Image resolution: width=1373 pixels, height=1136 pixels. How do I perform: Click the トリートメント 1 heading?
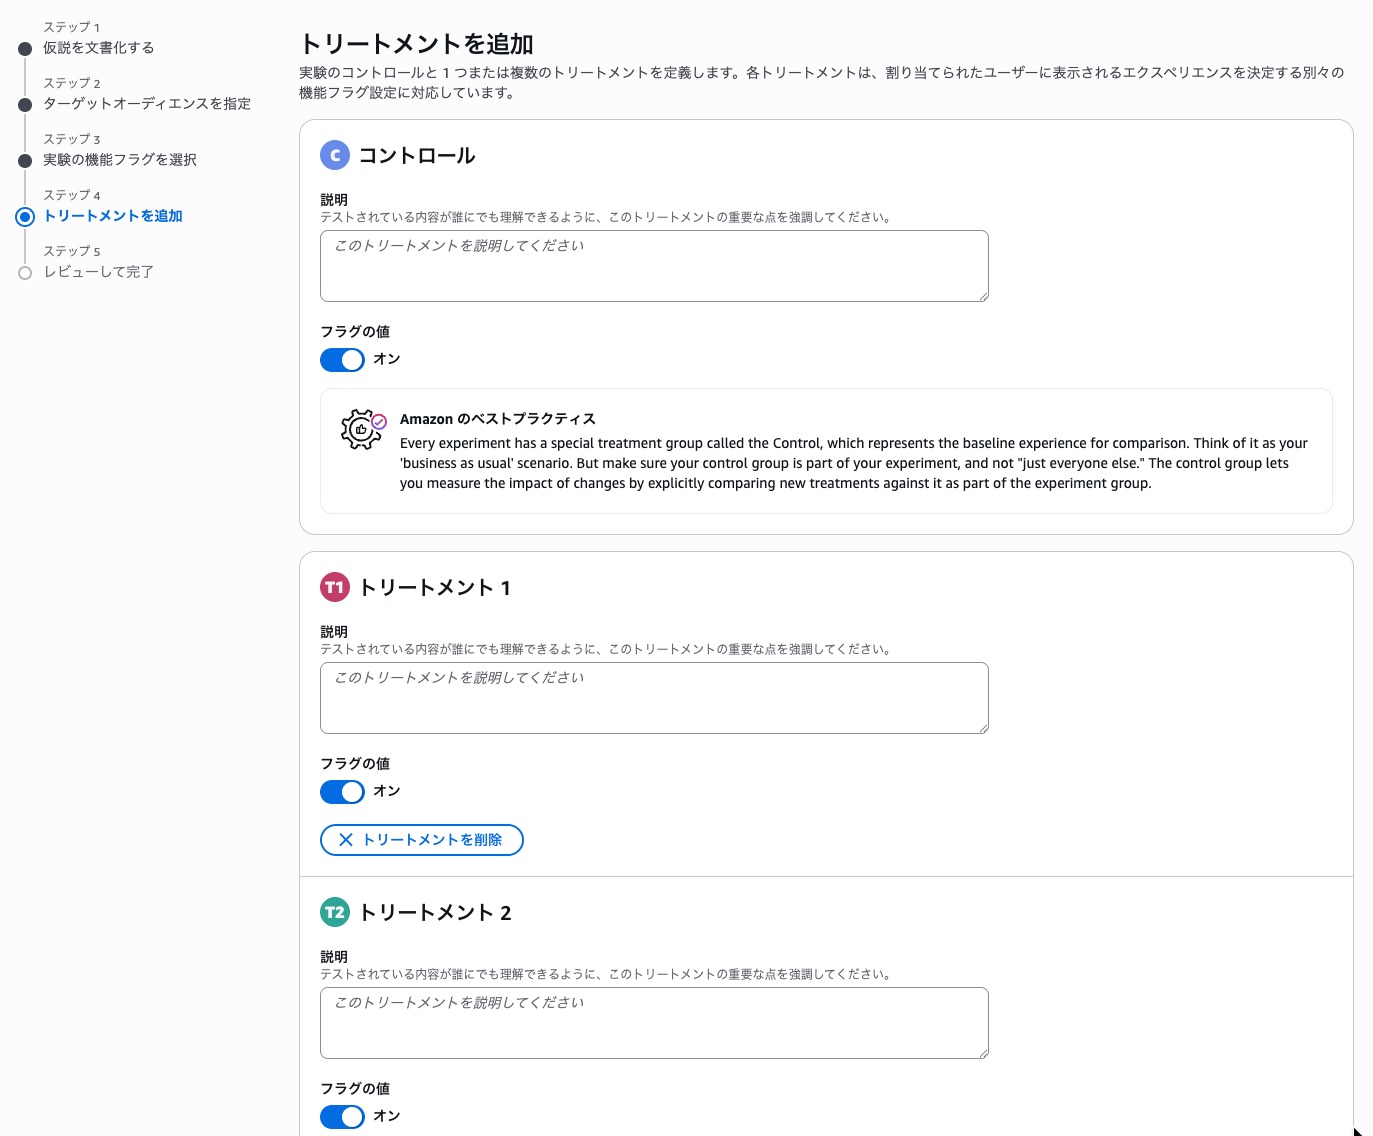435,588
